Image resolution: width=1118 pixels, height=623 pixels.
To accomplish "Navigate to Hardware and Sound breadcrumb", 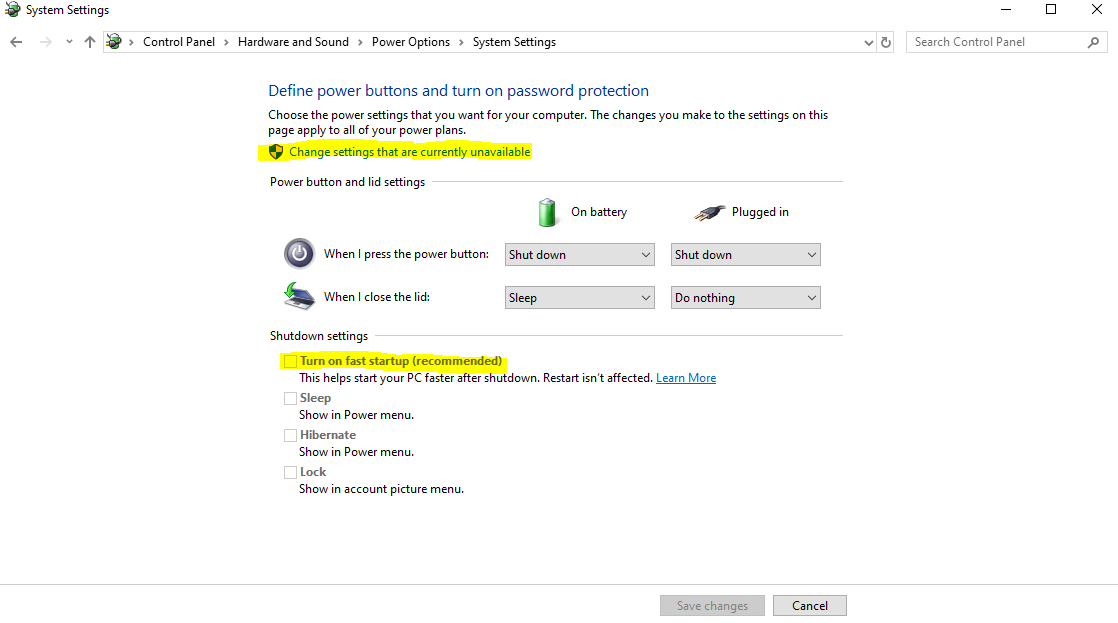I will 293,42.
